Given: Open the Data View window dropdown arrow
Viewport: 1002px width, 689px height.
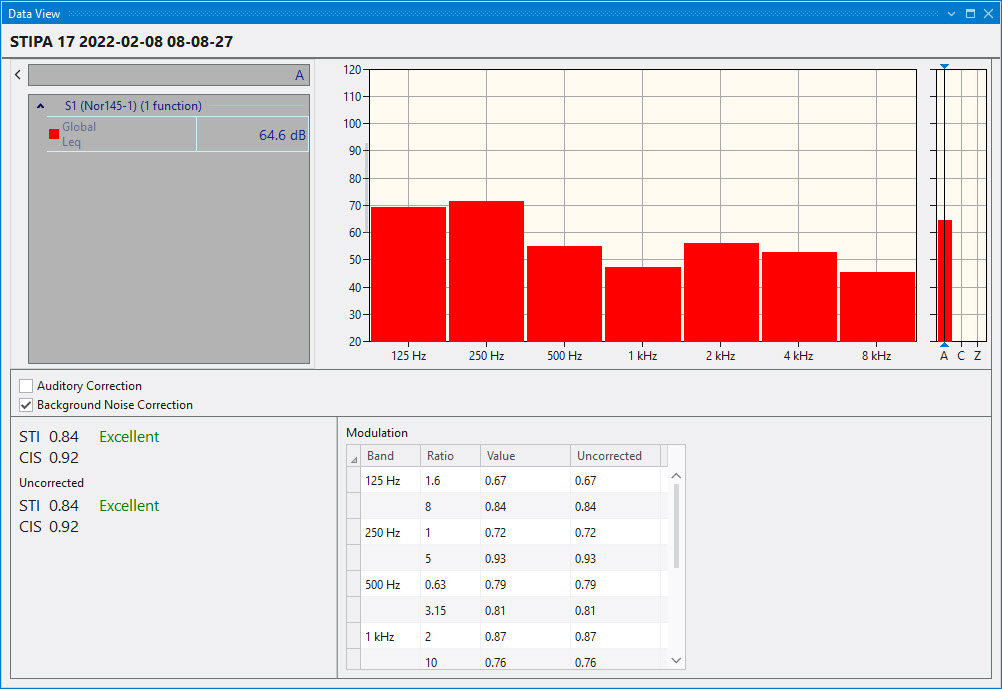Looking at the screenshot, I should pos(951,14).
